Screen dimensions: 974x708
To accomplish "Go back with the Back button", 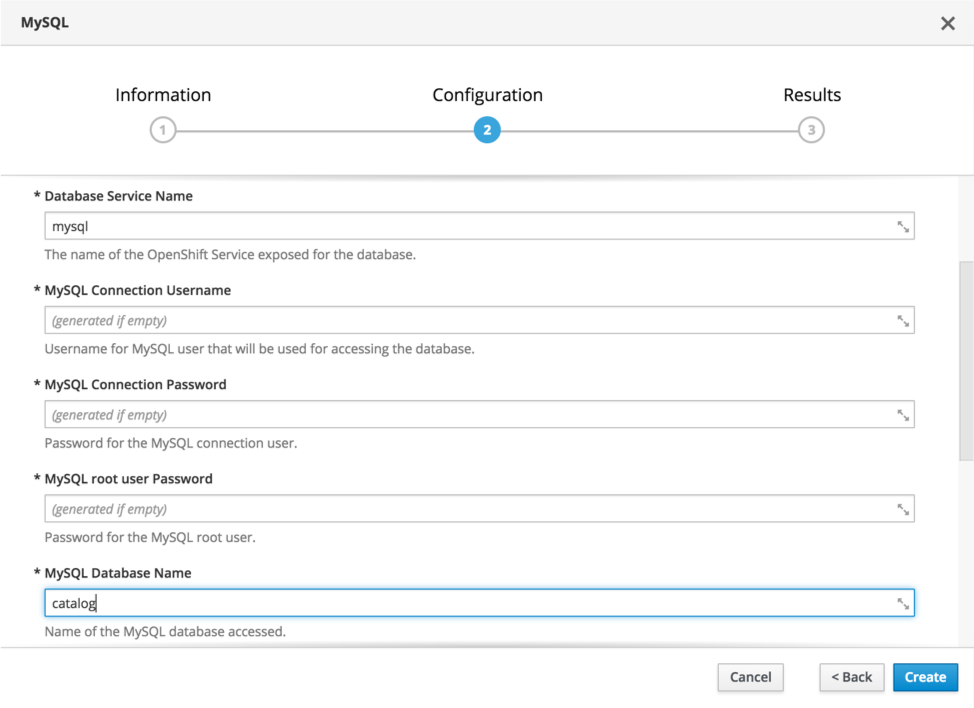I will (852, 677).
